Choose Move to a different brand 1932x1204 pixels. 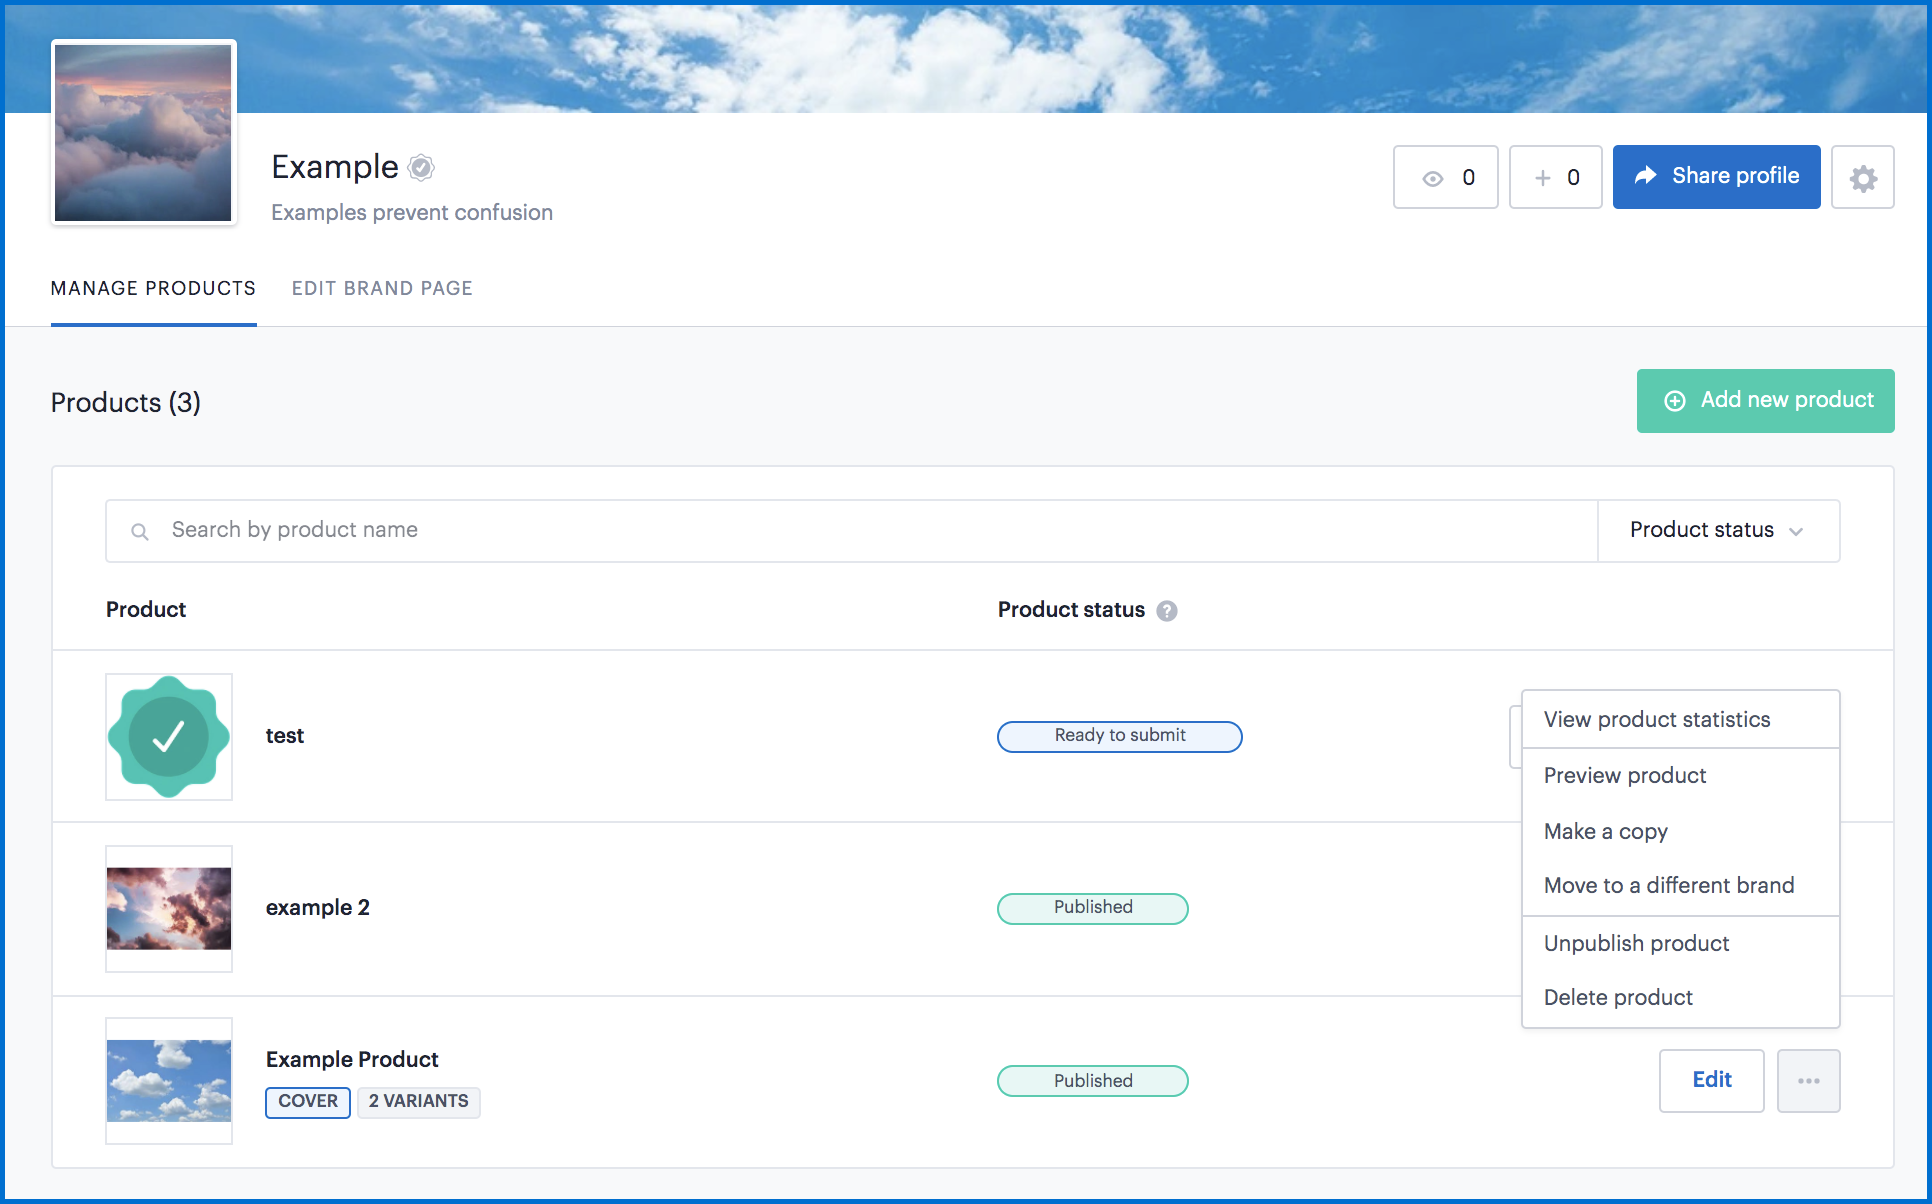pos(1680,886)
